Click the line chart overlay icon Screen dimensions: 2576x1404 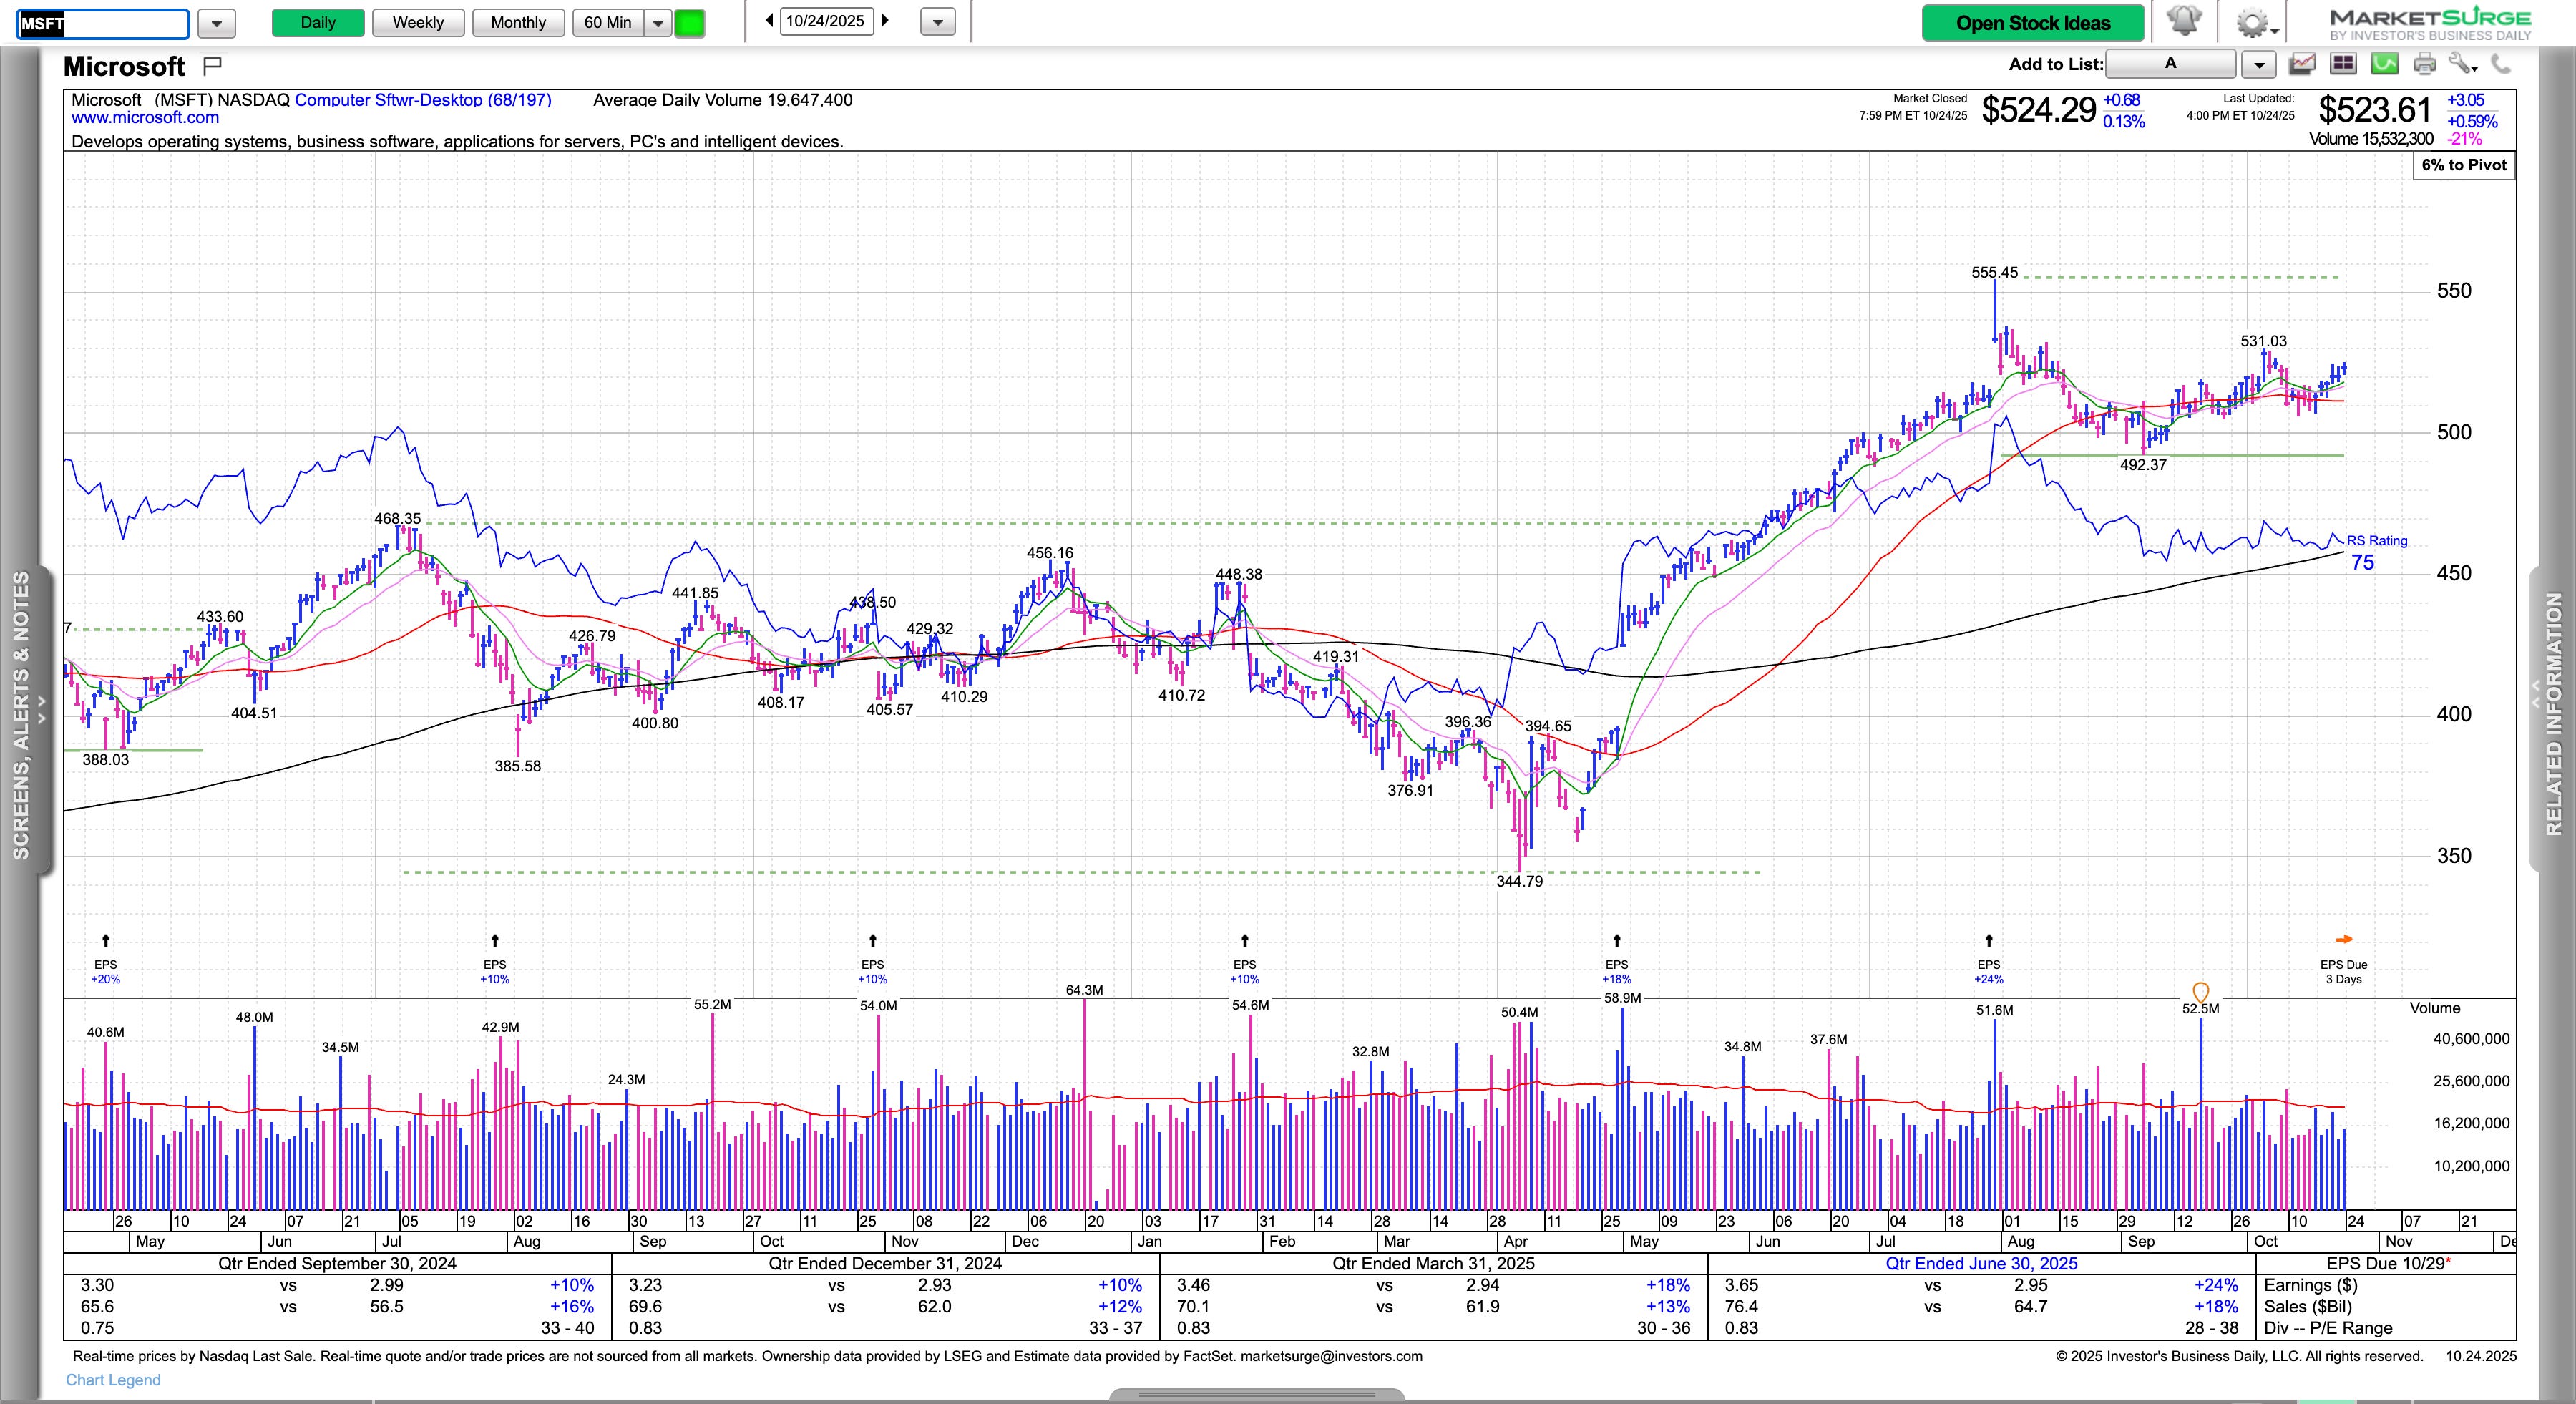(2301, 64)
